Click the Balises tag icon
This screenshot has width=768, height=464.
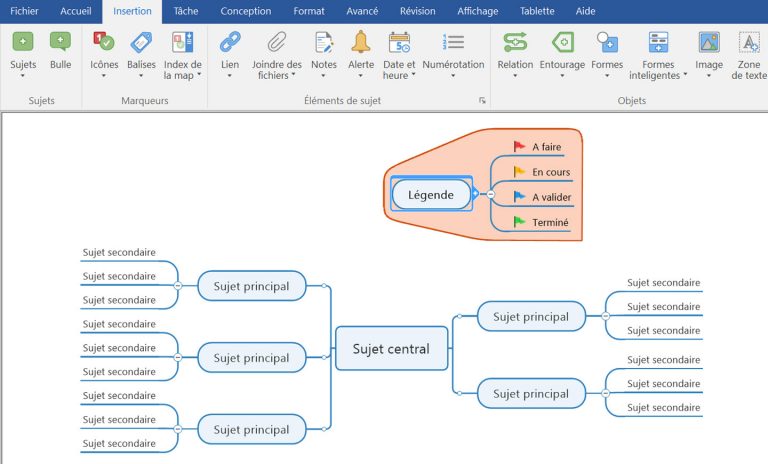141,42
